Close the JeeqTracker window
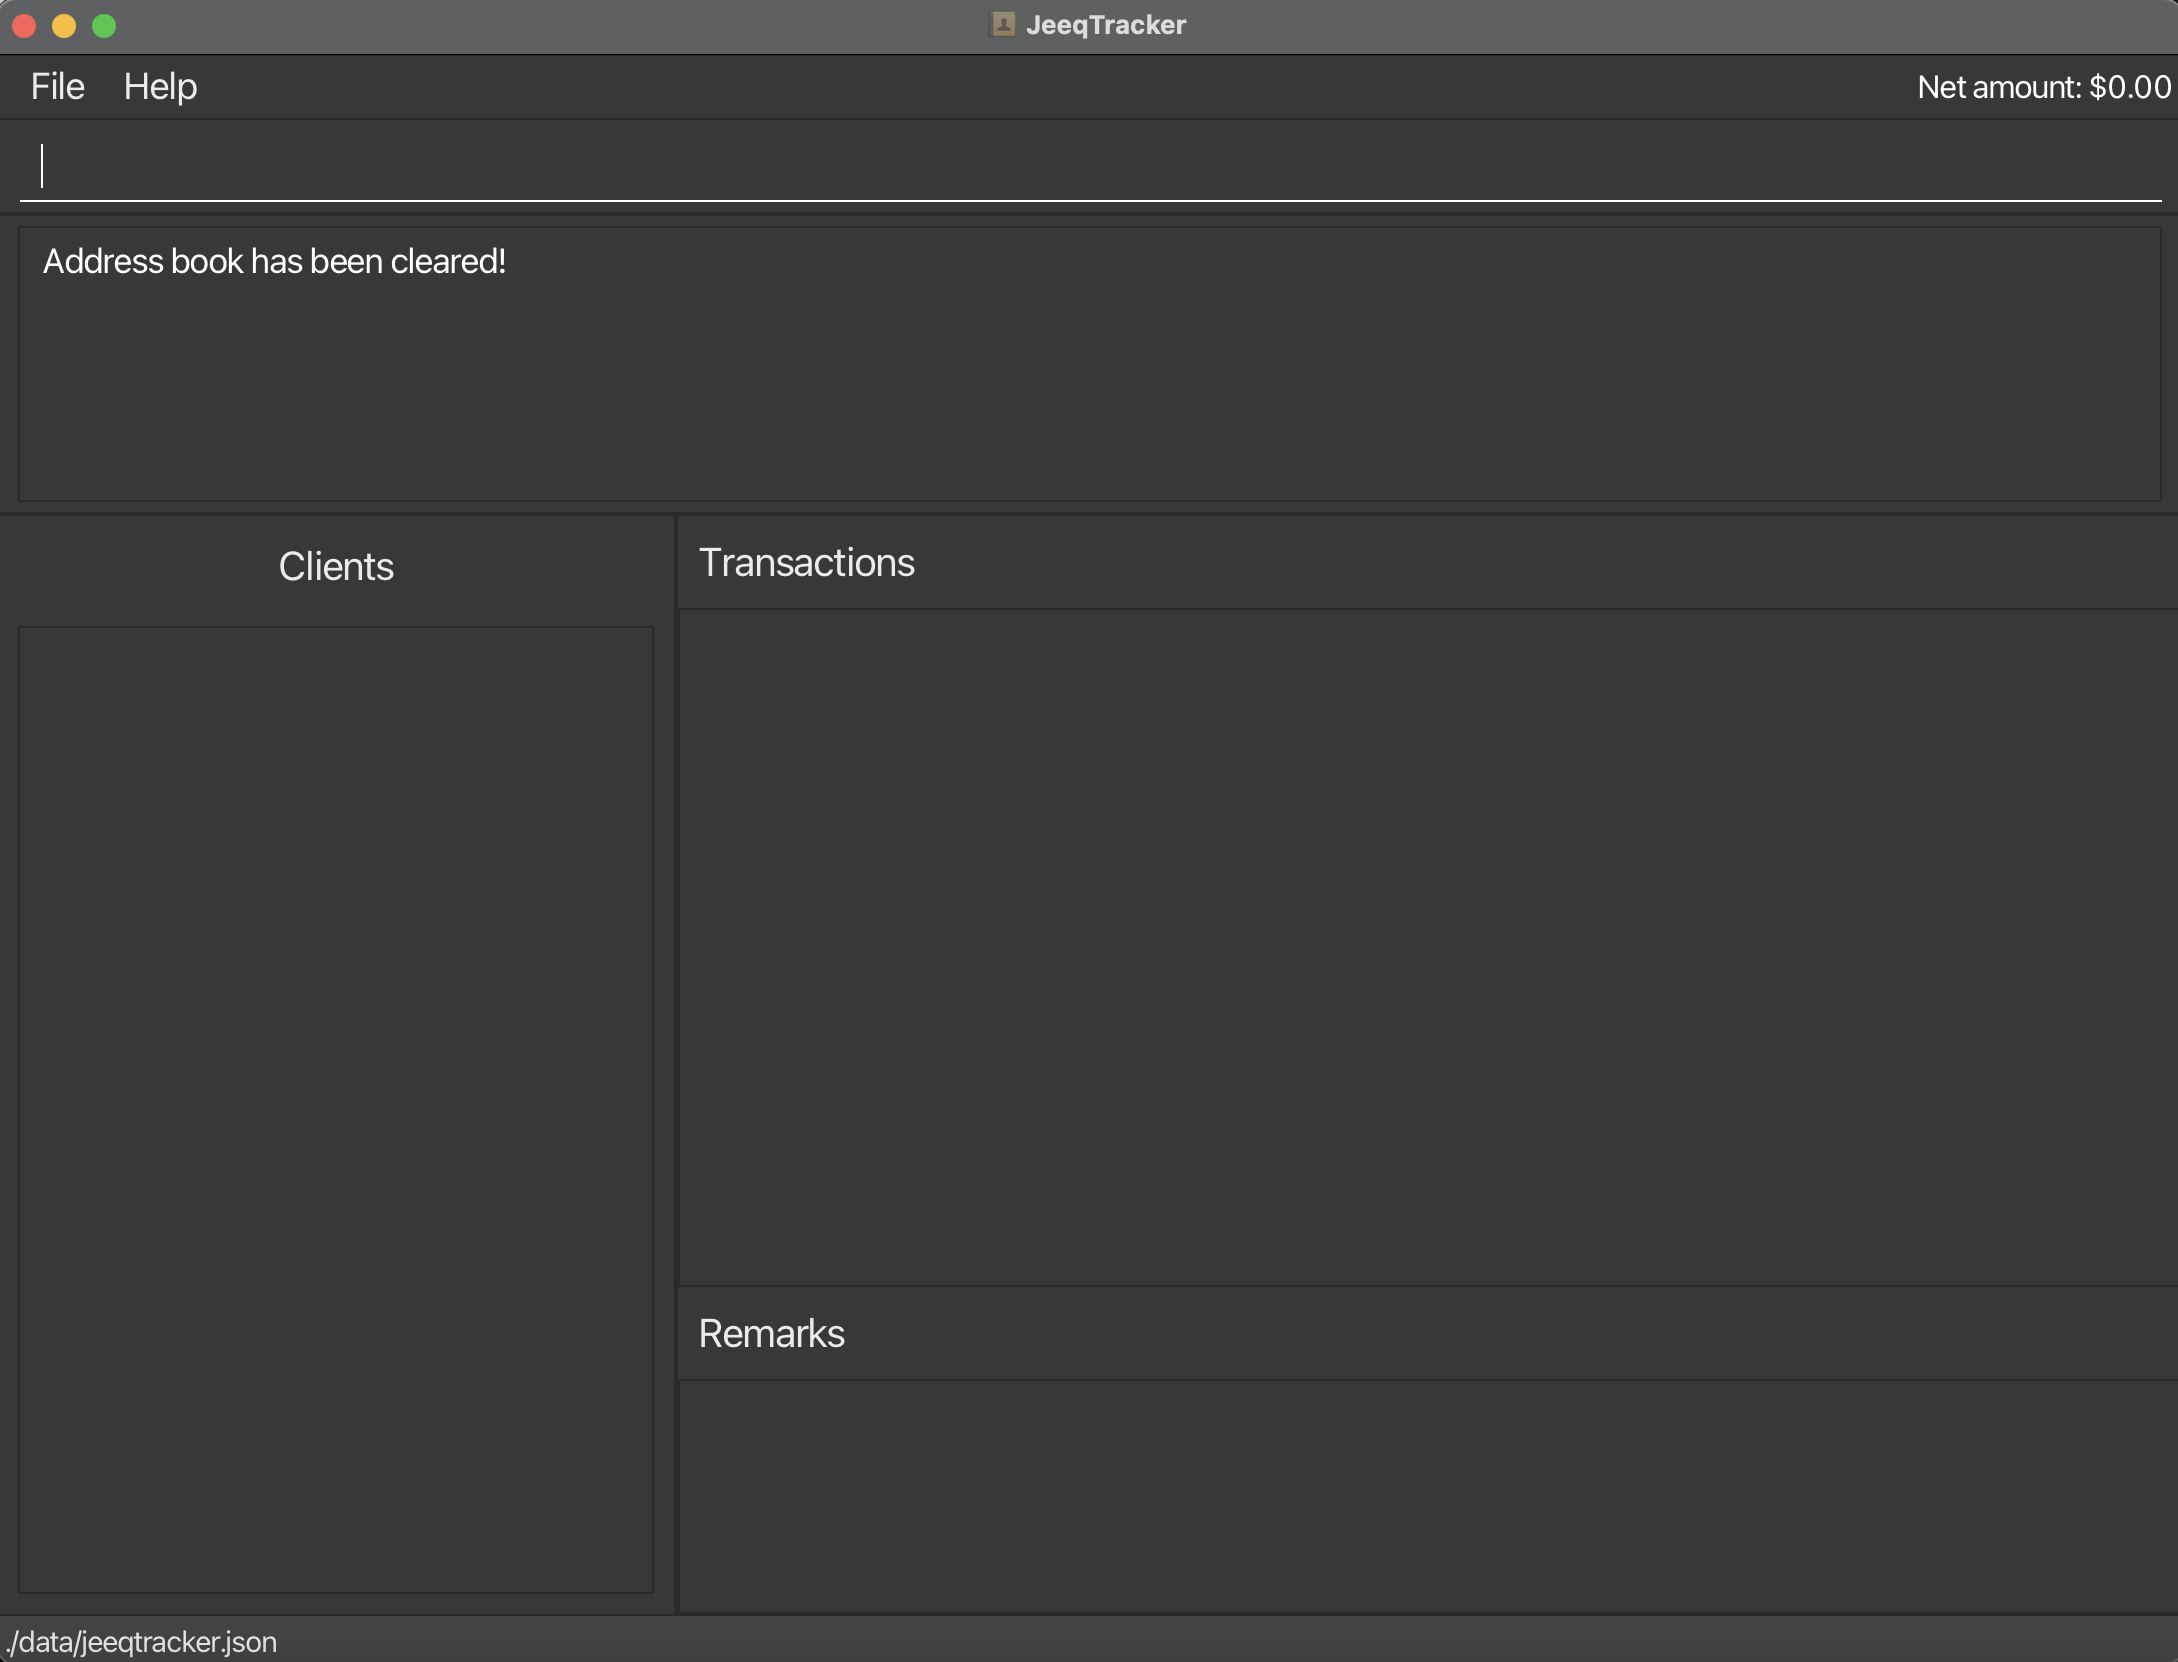The height and width of the screenshot is (1662, 2178). pyautogui.click(x=25, y=26)
